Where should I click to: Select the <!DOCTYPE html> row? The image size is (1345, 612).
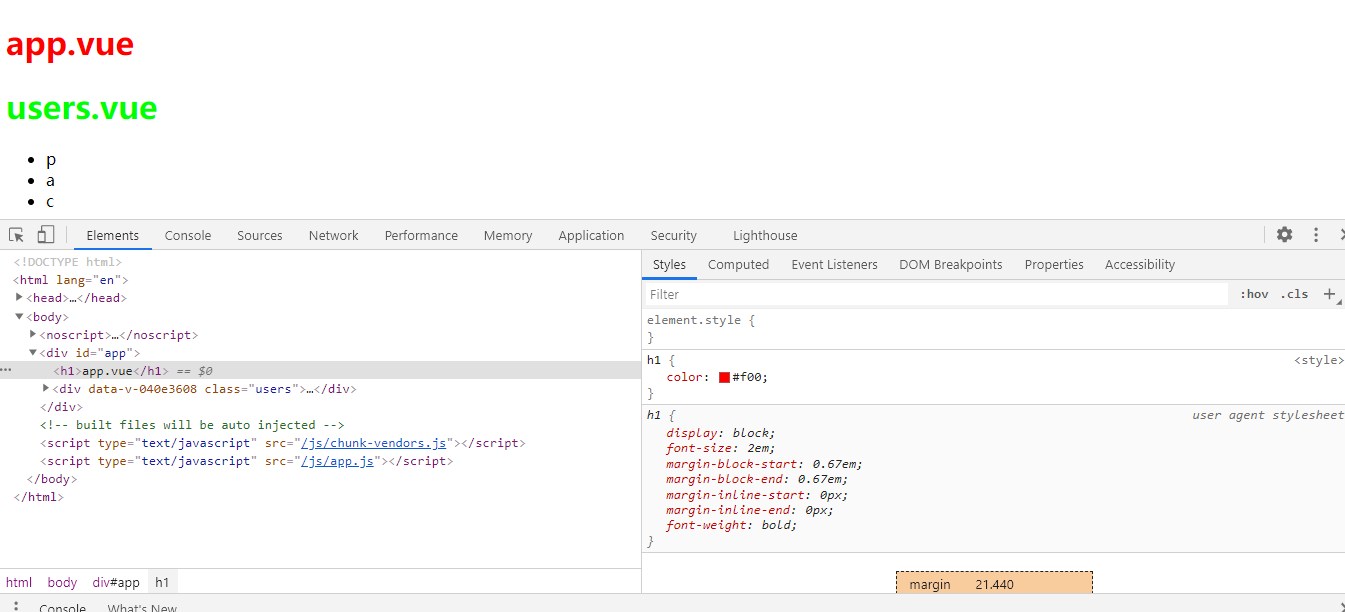click(320, 262)
